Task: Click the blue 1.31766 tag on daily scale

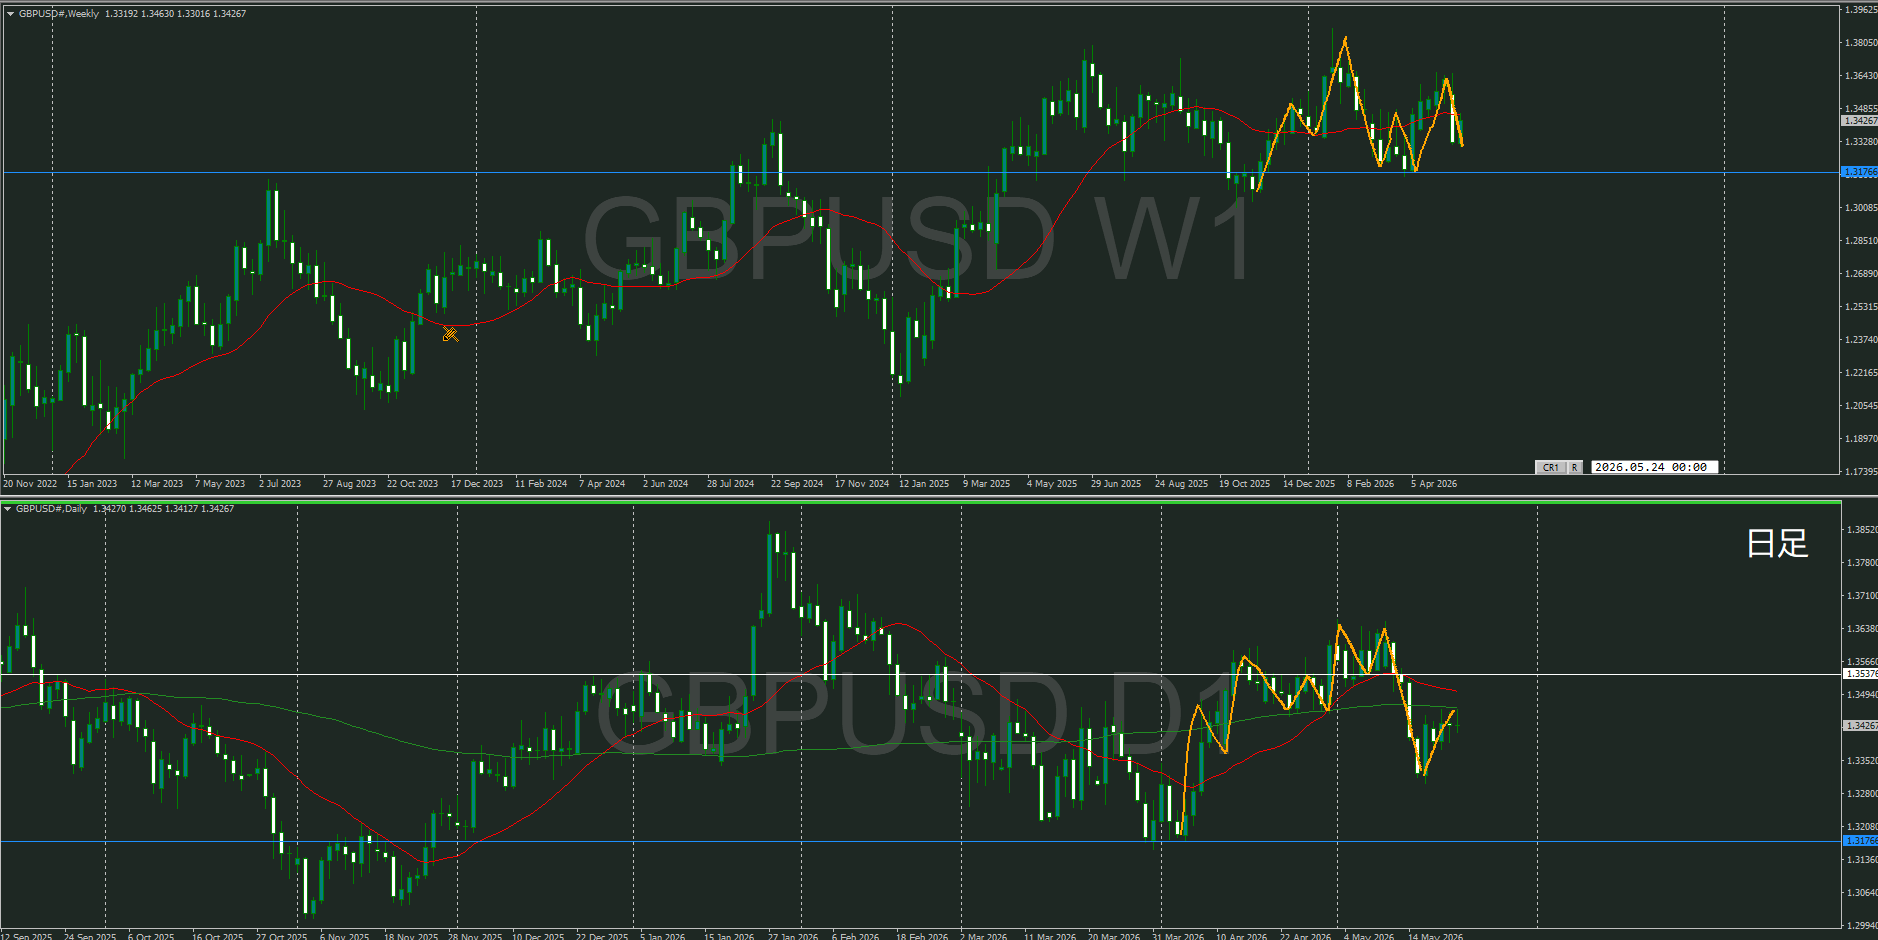Action: (x=1859, y=841)
